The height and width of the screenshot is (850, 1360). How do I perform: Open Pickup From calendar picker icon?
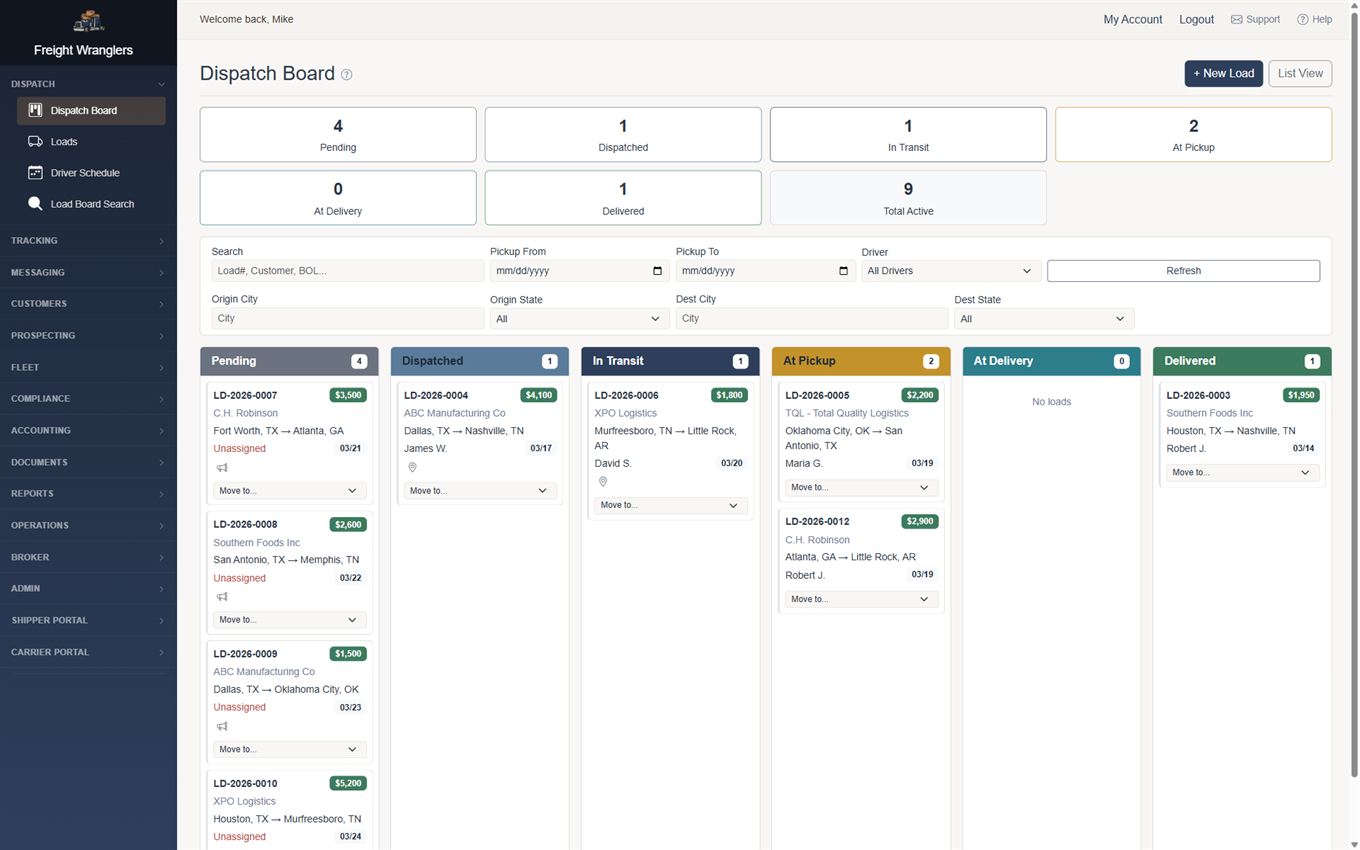[x=657, y=271]
